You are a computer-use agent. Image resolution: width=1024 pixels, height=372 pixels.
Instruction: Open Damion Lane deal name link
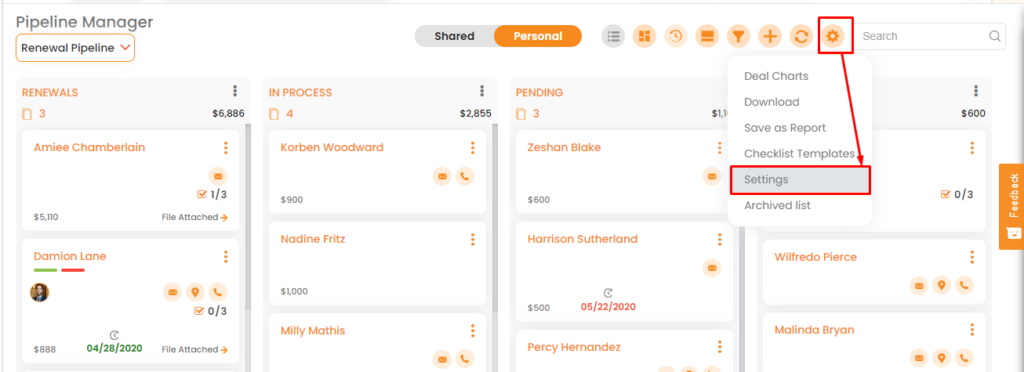pos(70,256)
